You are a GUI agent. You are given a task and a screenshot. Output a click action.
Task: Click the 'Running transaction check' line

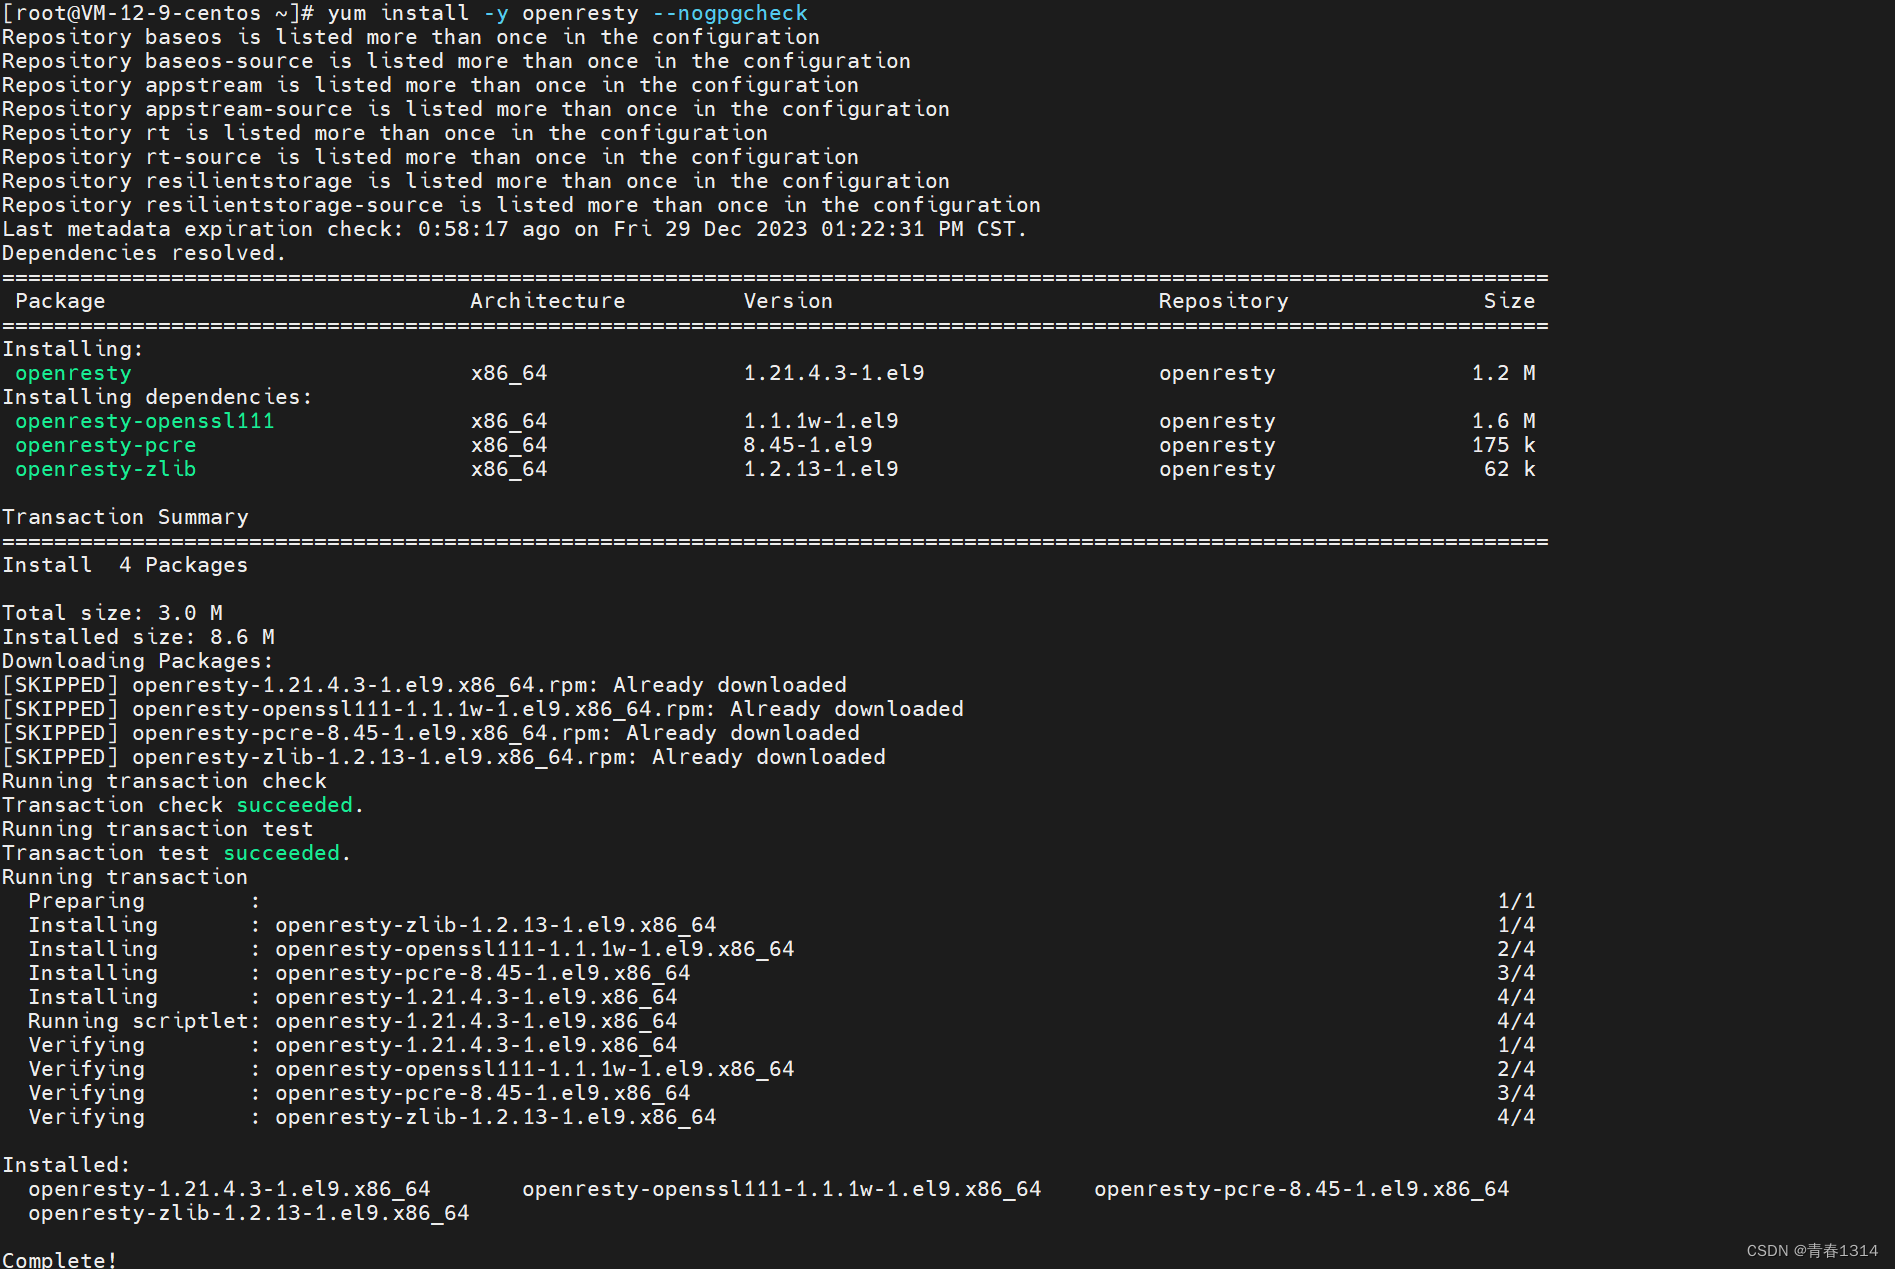pyautogui.click(x=164, y=781)
